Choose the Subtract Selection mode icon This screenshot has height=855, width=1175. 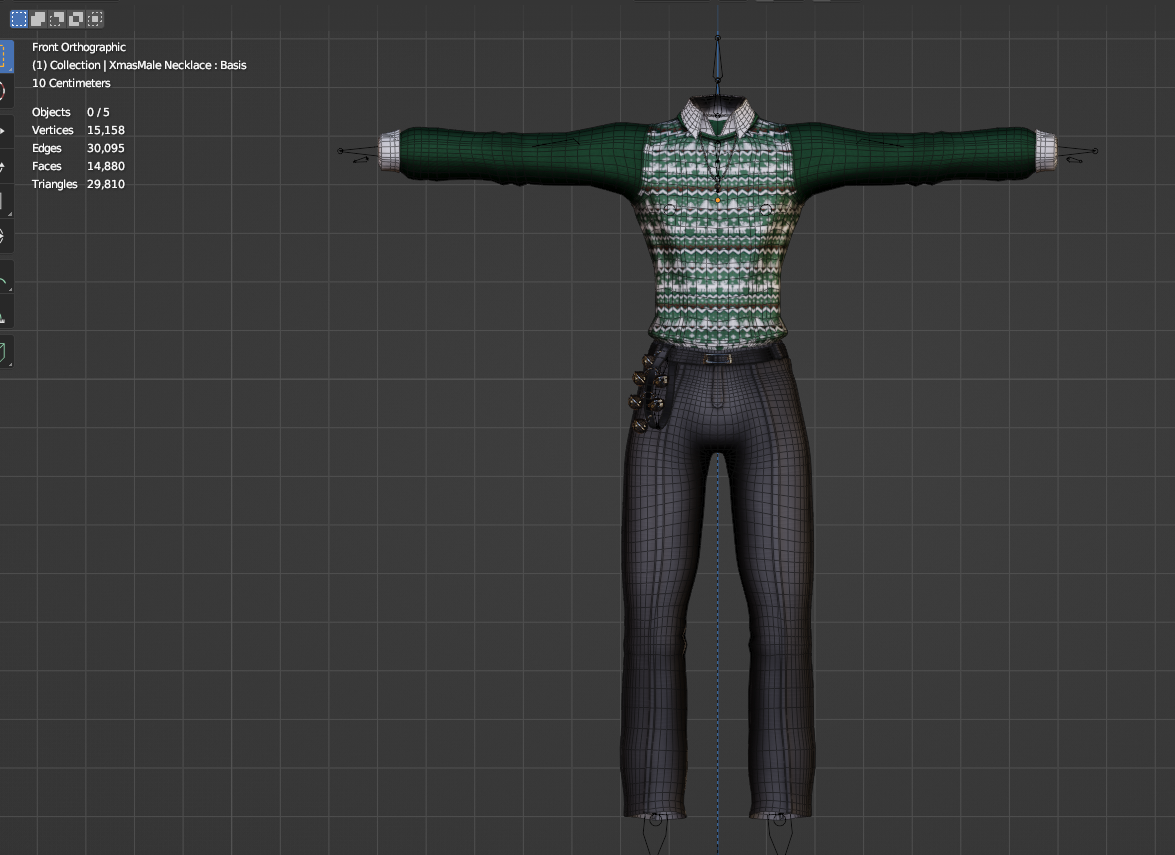[x=57, y=19]
